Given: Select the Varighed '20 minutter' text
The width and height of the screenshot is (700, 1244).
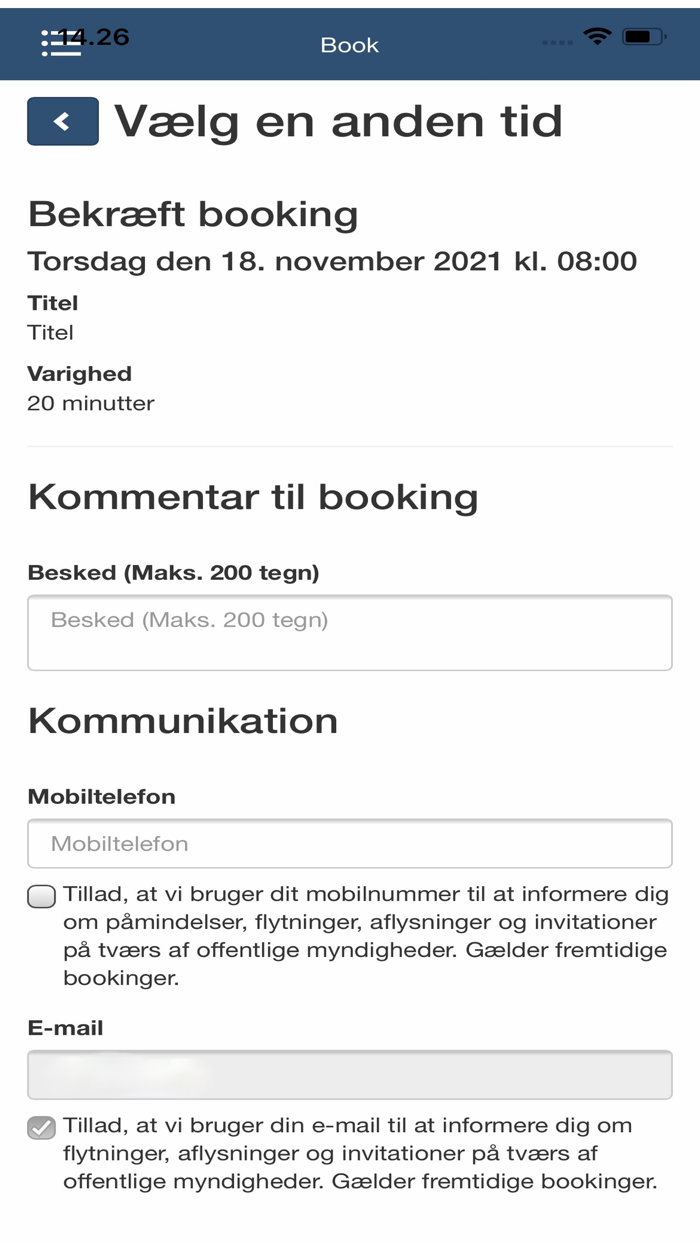Looking at the screenshot, I should pos(91,403).
